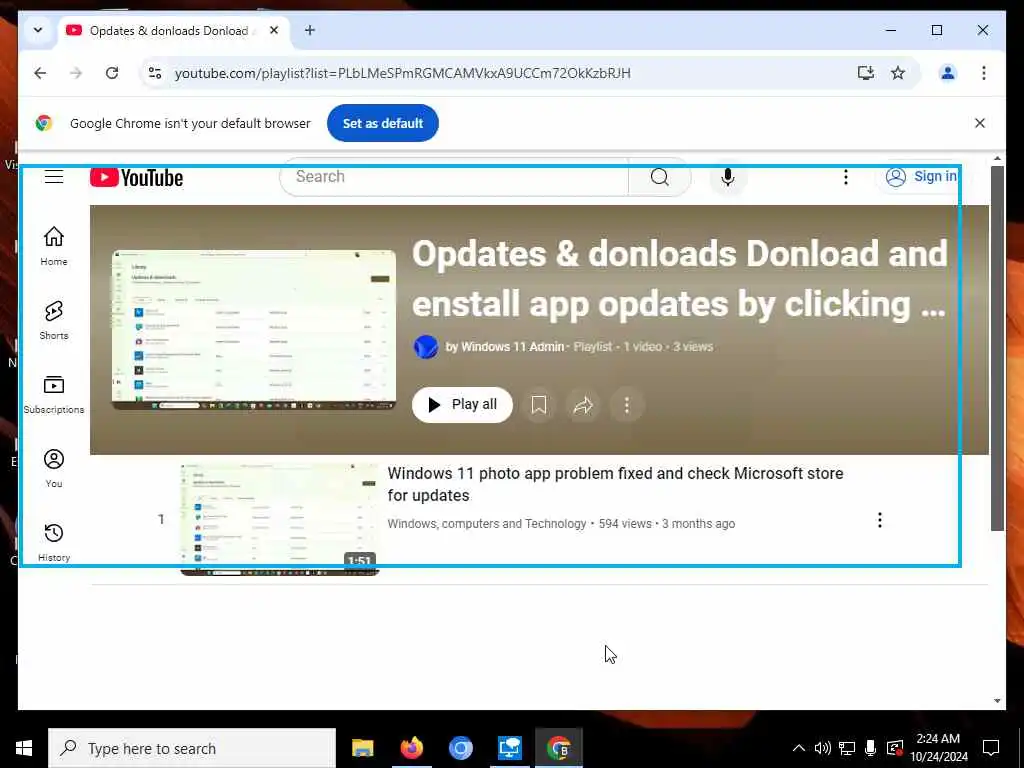
Task: View site information icon in address bar
Action: click(x=155, y=73)
